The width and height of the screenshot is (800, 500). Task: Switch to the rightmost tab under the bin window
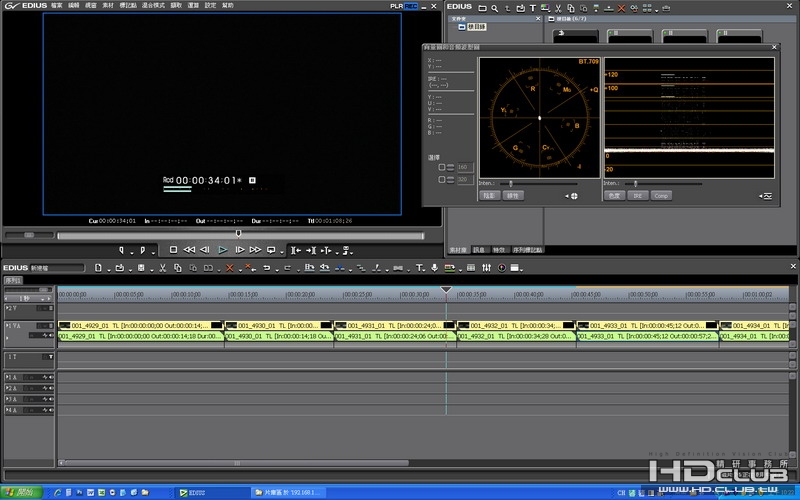point(528,250)
